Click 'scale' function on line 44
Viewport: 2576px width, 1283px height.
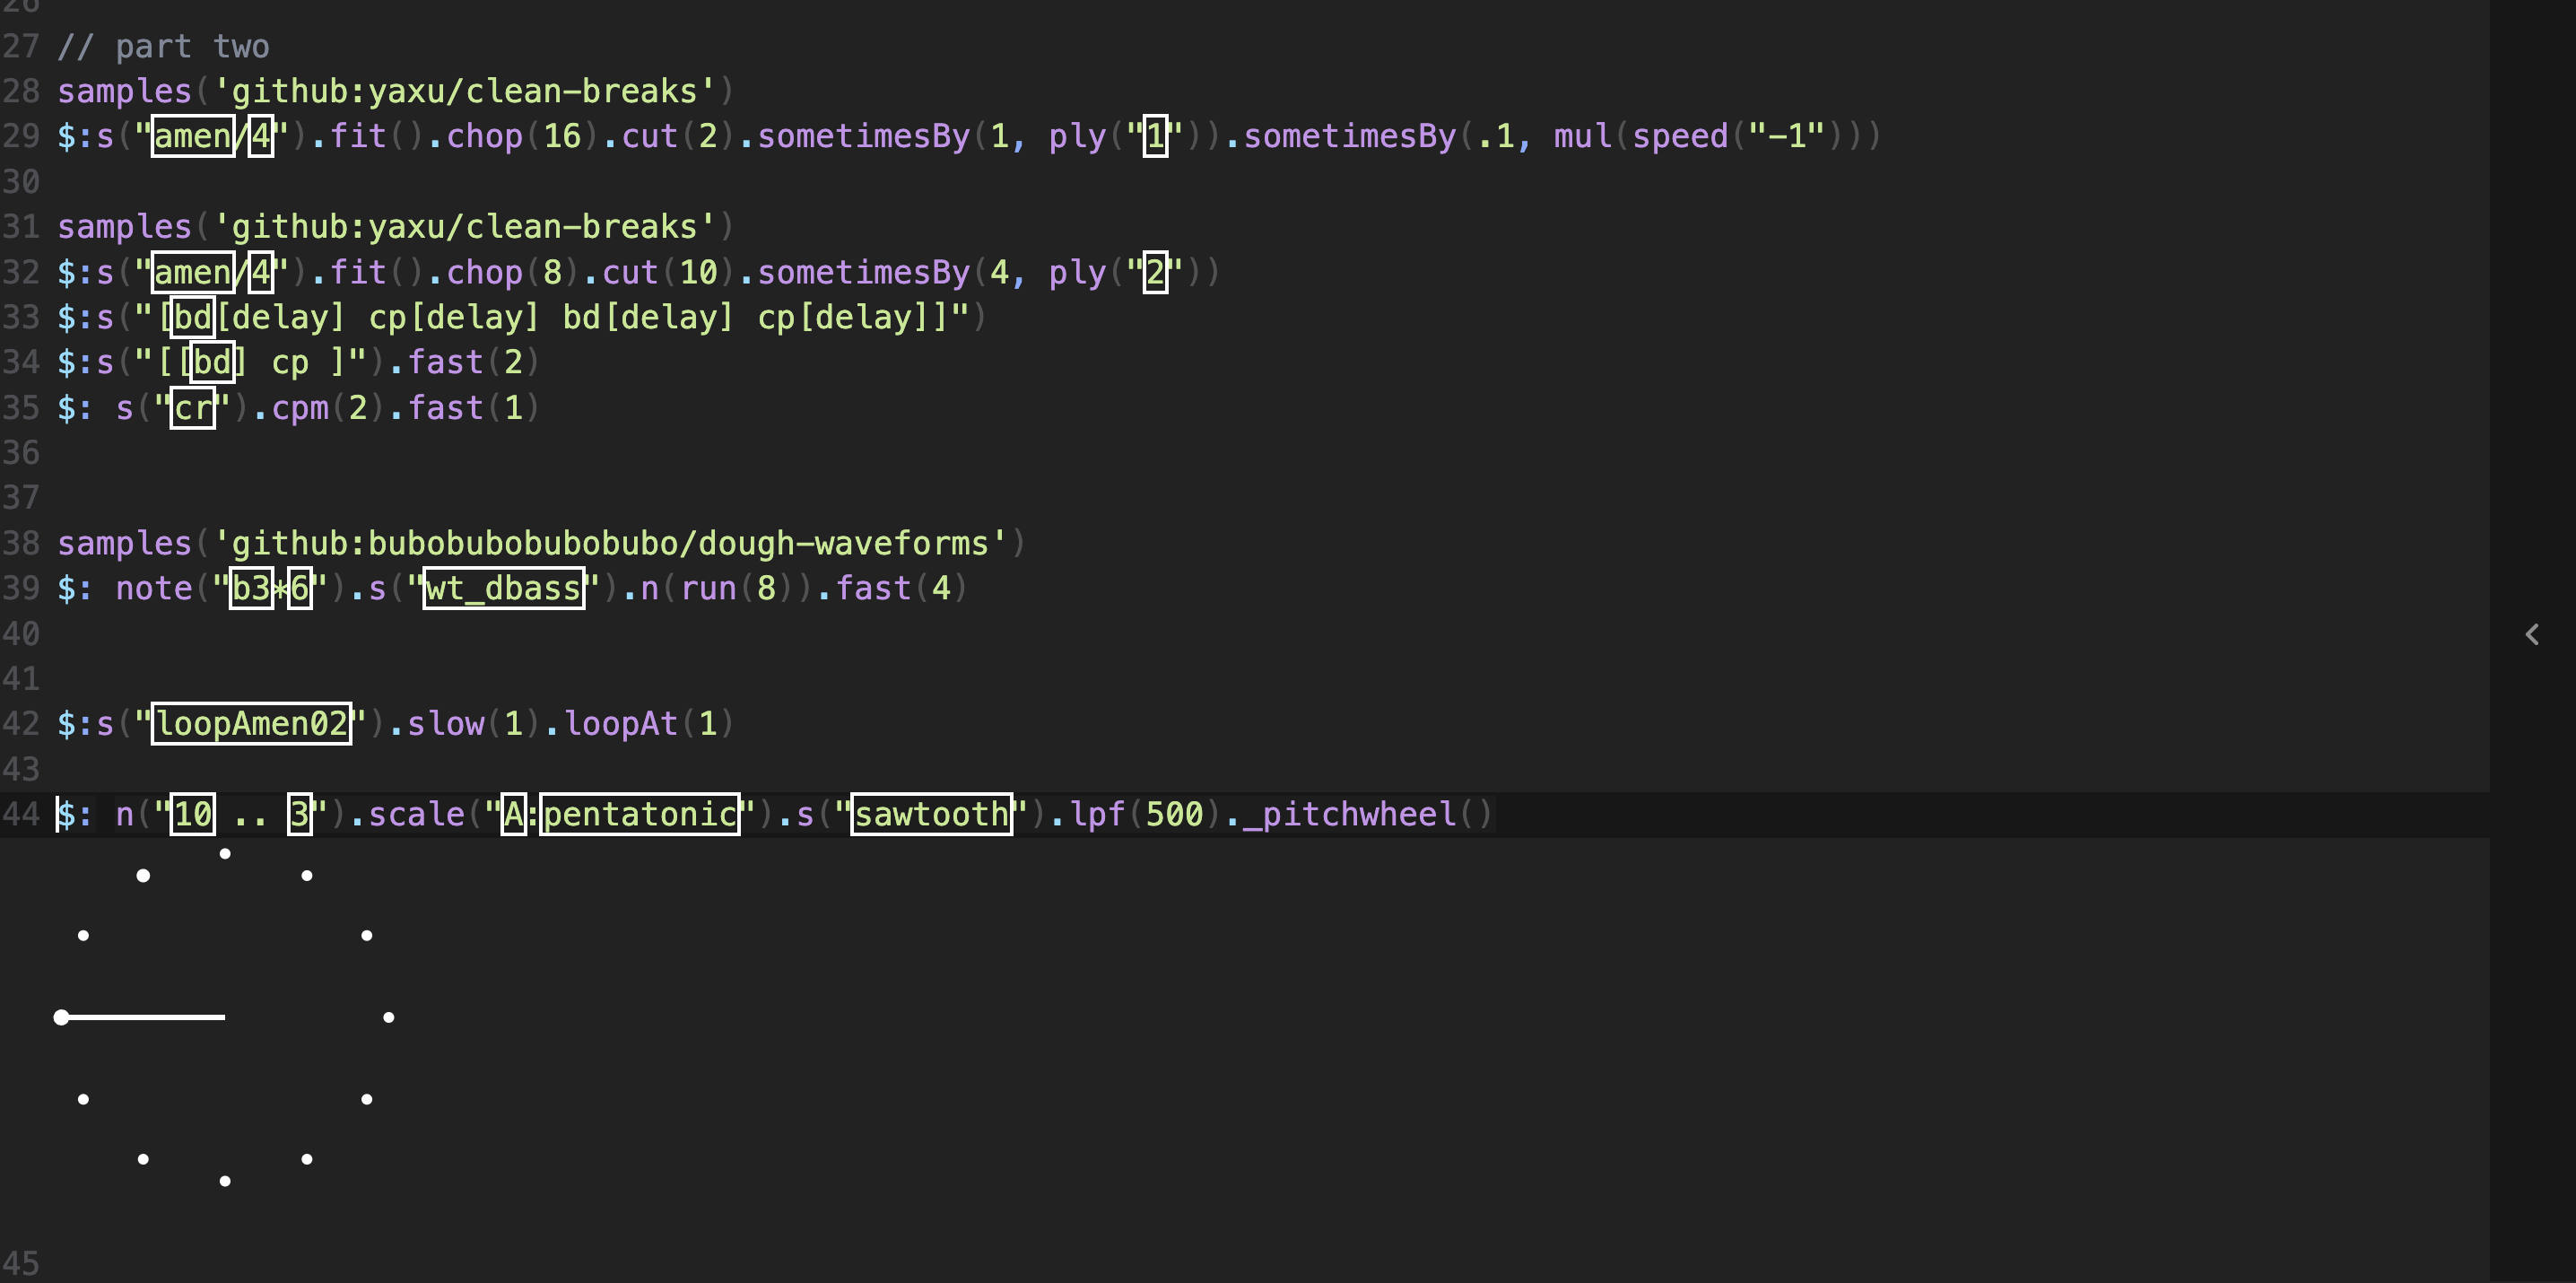pyautogui.click(x=417, y=814)
